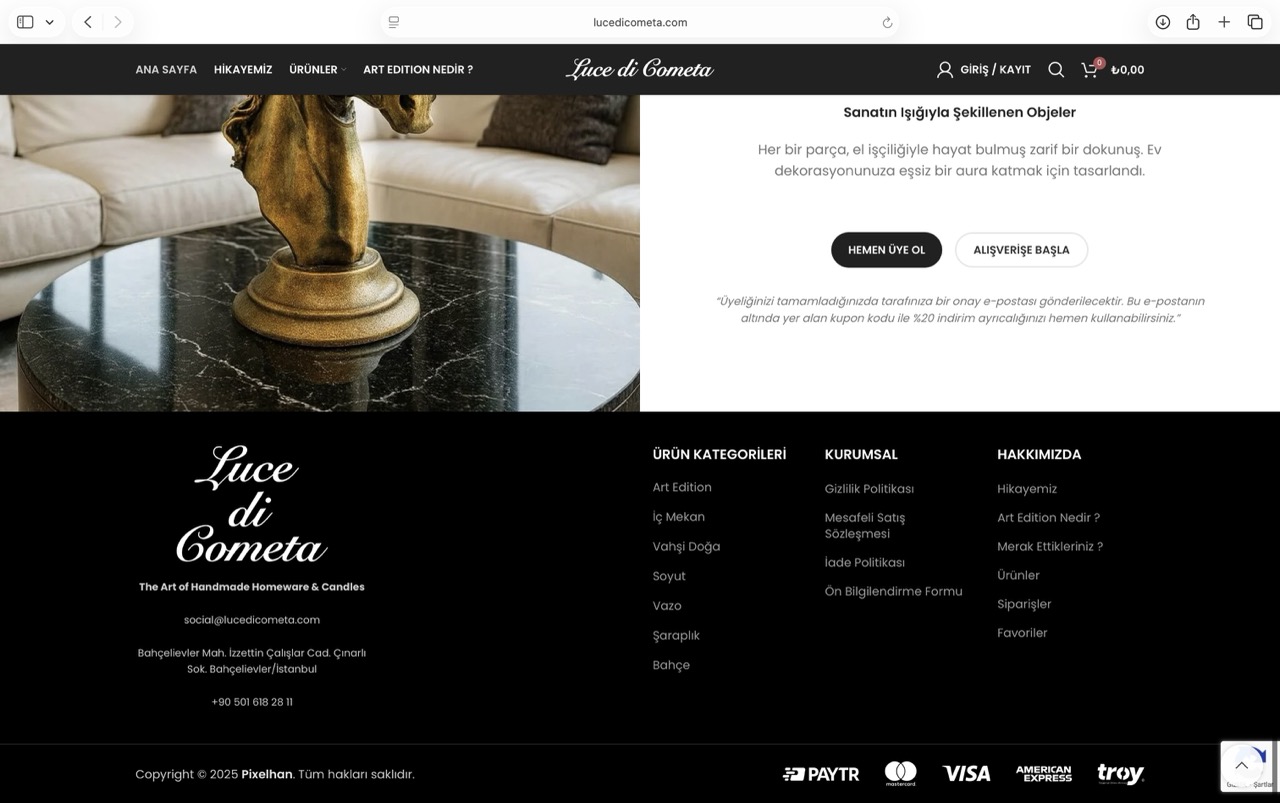Click the scroll-to-top arrow button
1280x803 pixels.
point(1241,766)
